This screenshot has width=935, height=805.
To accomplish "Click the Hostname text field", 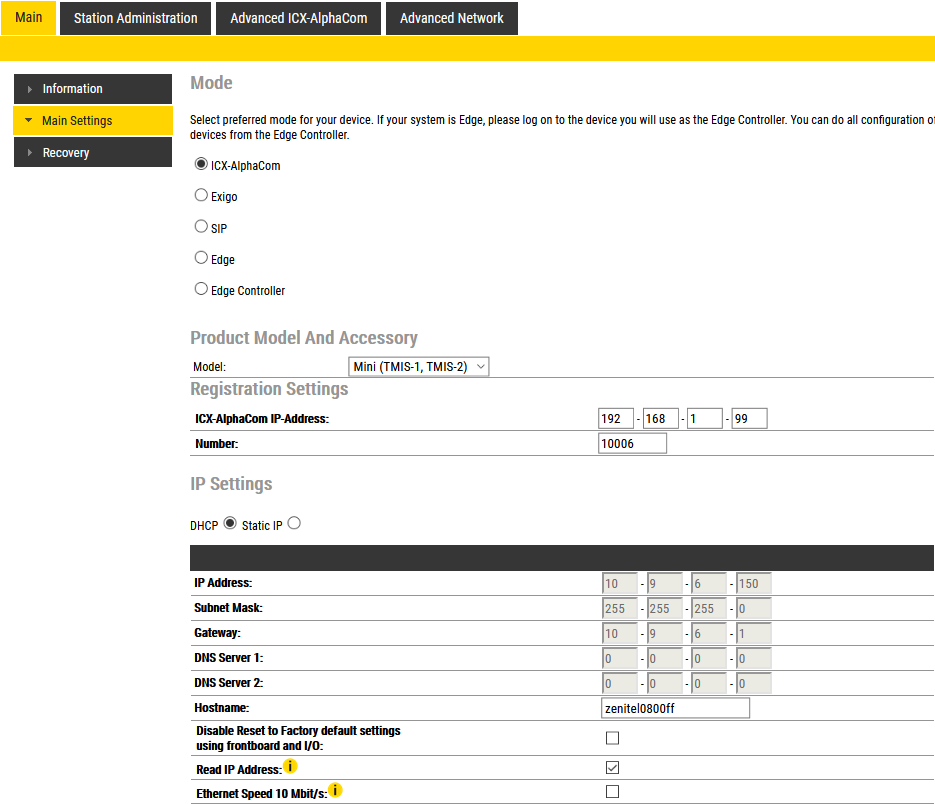I will pos(674,708).
